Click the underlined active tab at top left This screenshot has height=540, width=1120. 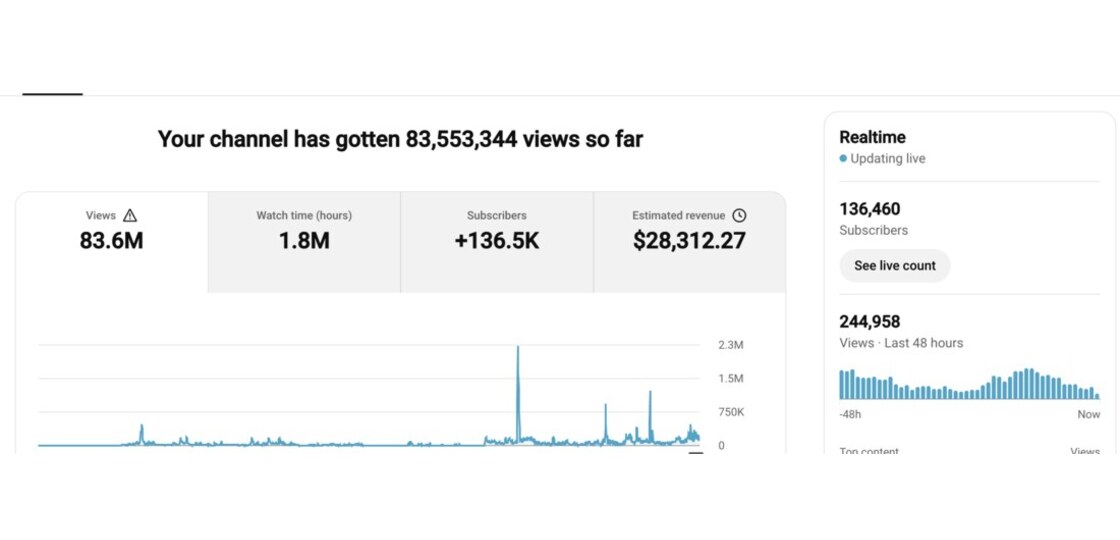[52, 94]
